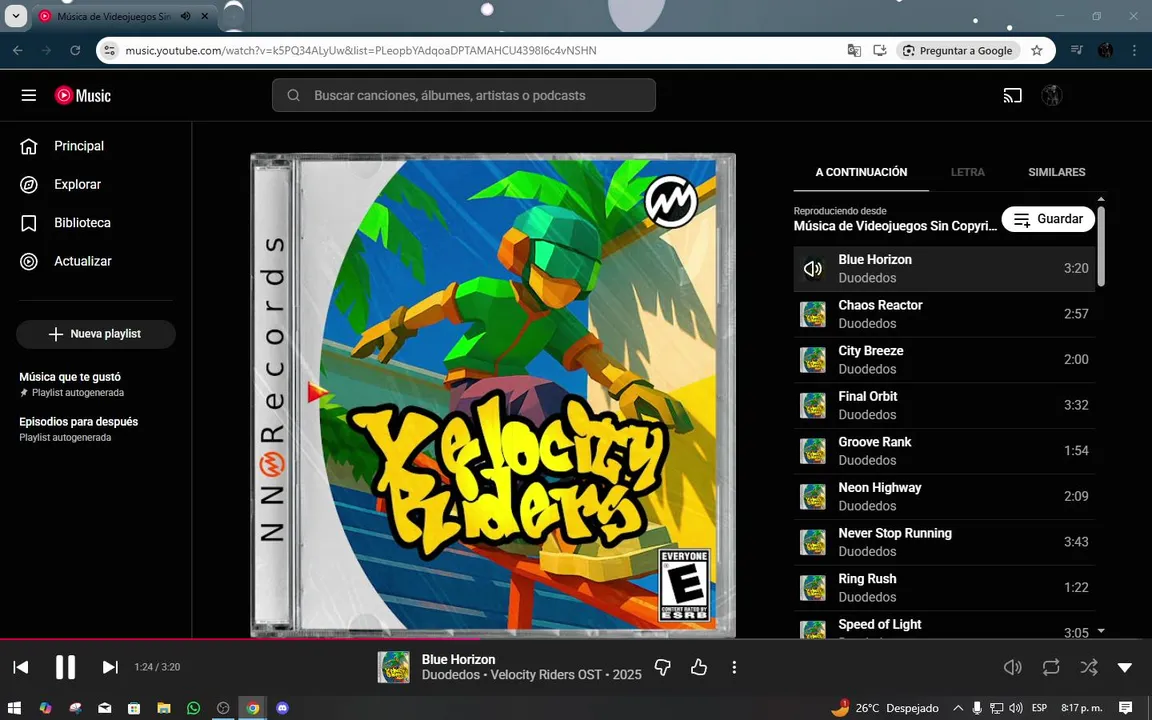Focus the Buscar canciones search field
Viewport: 1152px width, 720px height.
pos(464,96)
